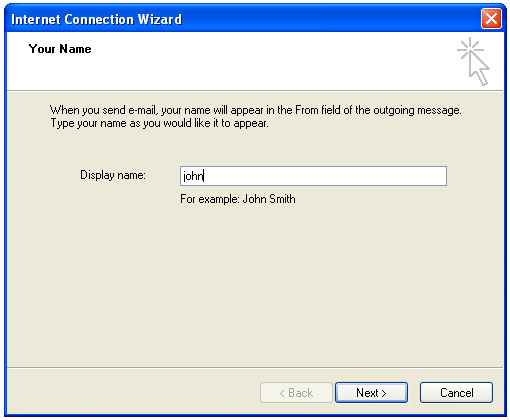
Task: Click the greyed-out Back button
Action: coord(296,393)
